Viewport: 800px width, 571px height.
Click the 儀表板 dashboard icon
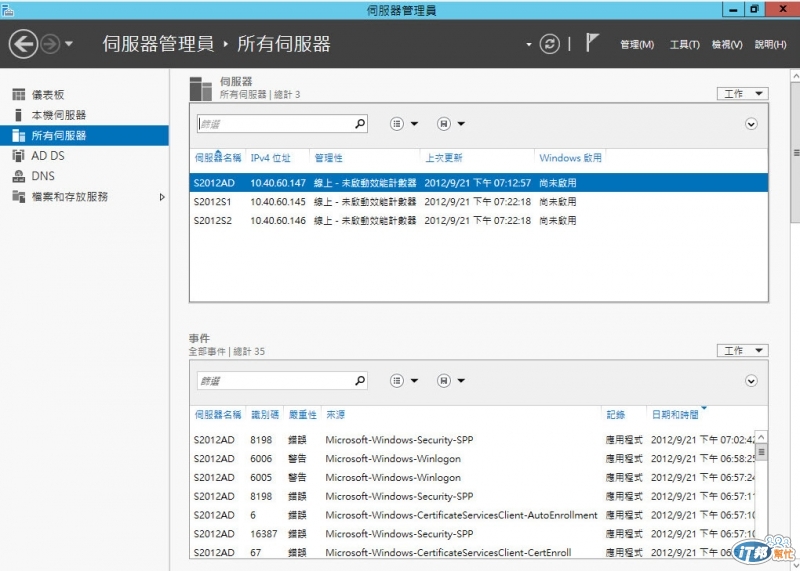pyautogui.click(x=18, y=94)
